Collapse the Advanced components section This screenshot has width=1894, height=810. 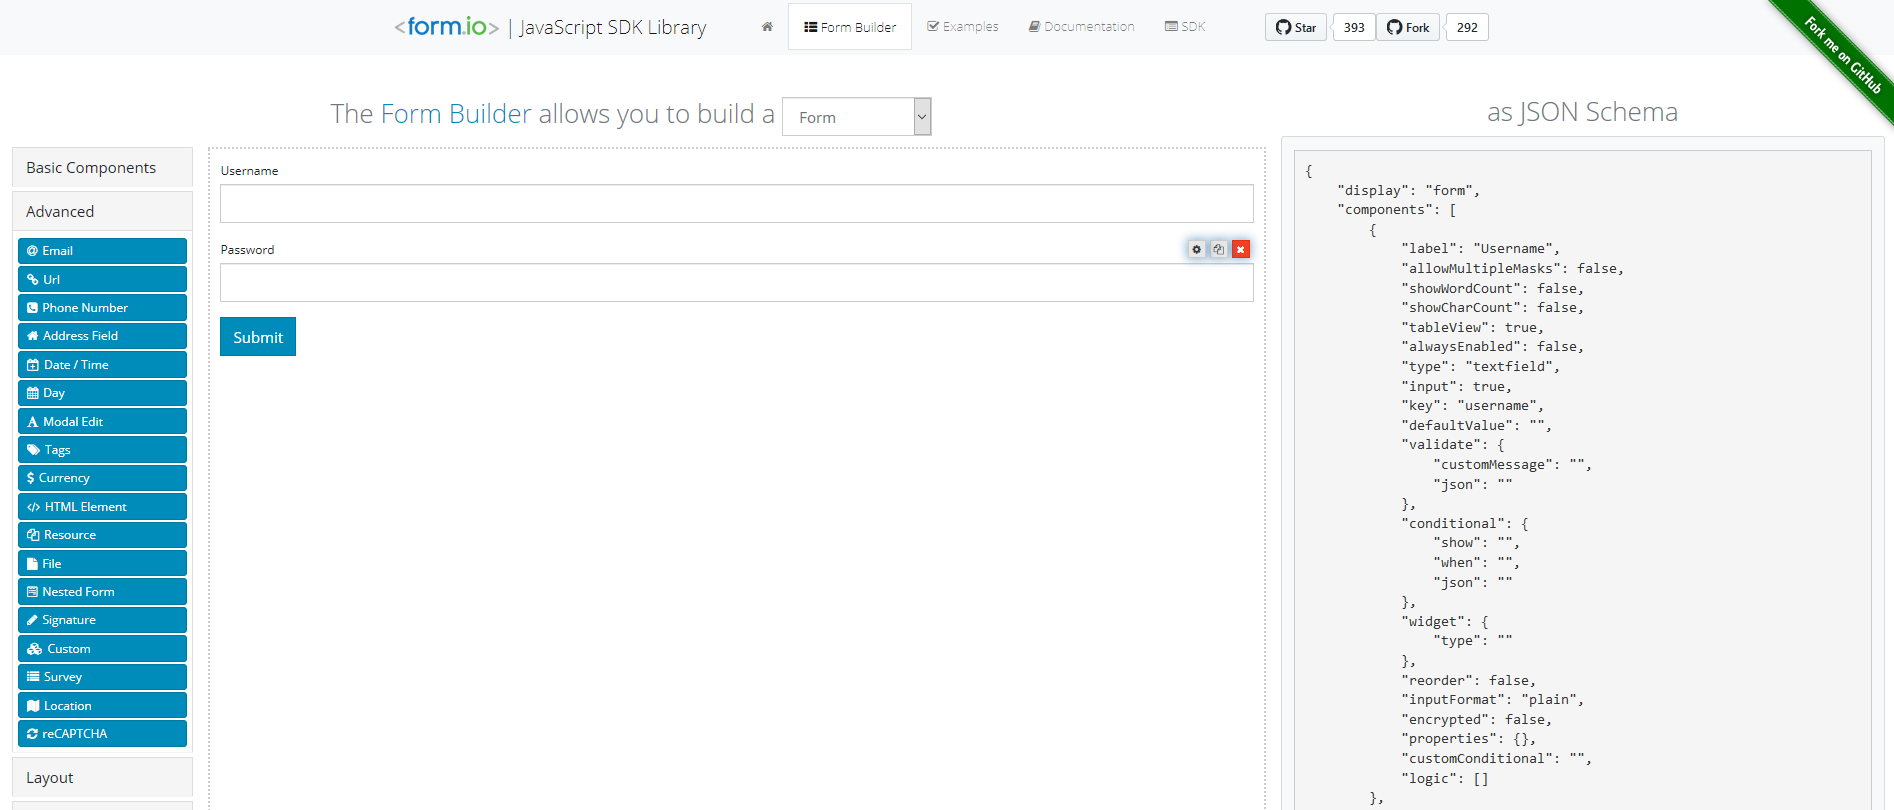pyautogui.click(x=102, y=212)
